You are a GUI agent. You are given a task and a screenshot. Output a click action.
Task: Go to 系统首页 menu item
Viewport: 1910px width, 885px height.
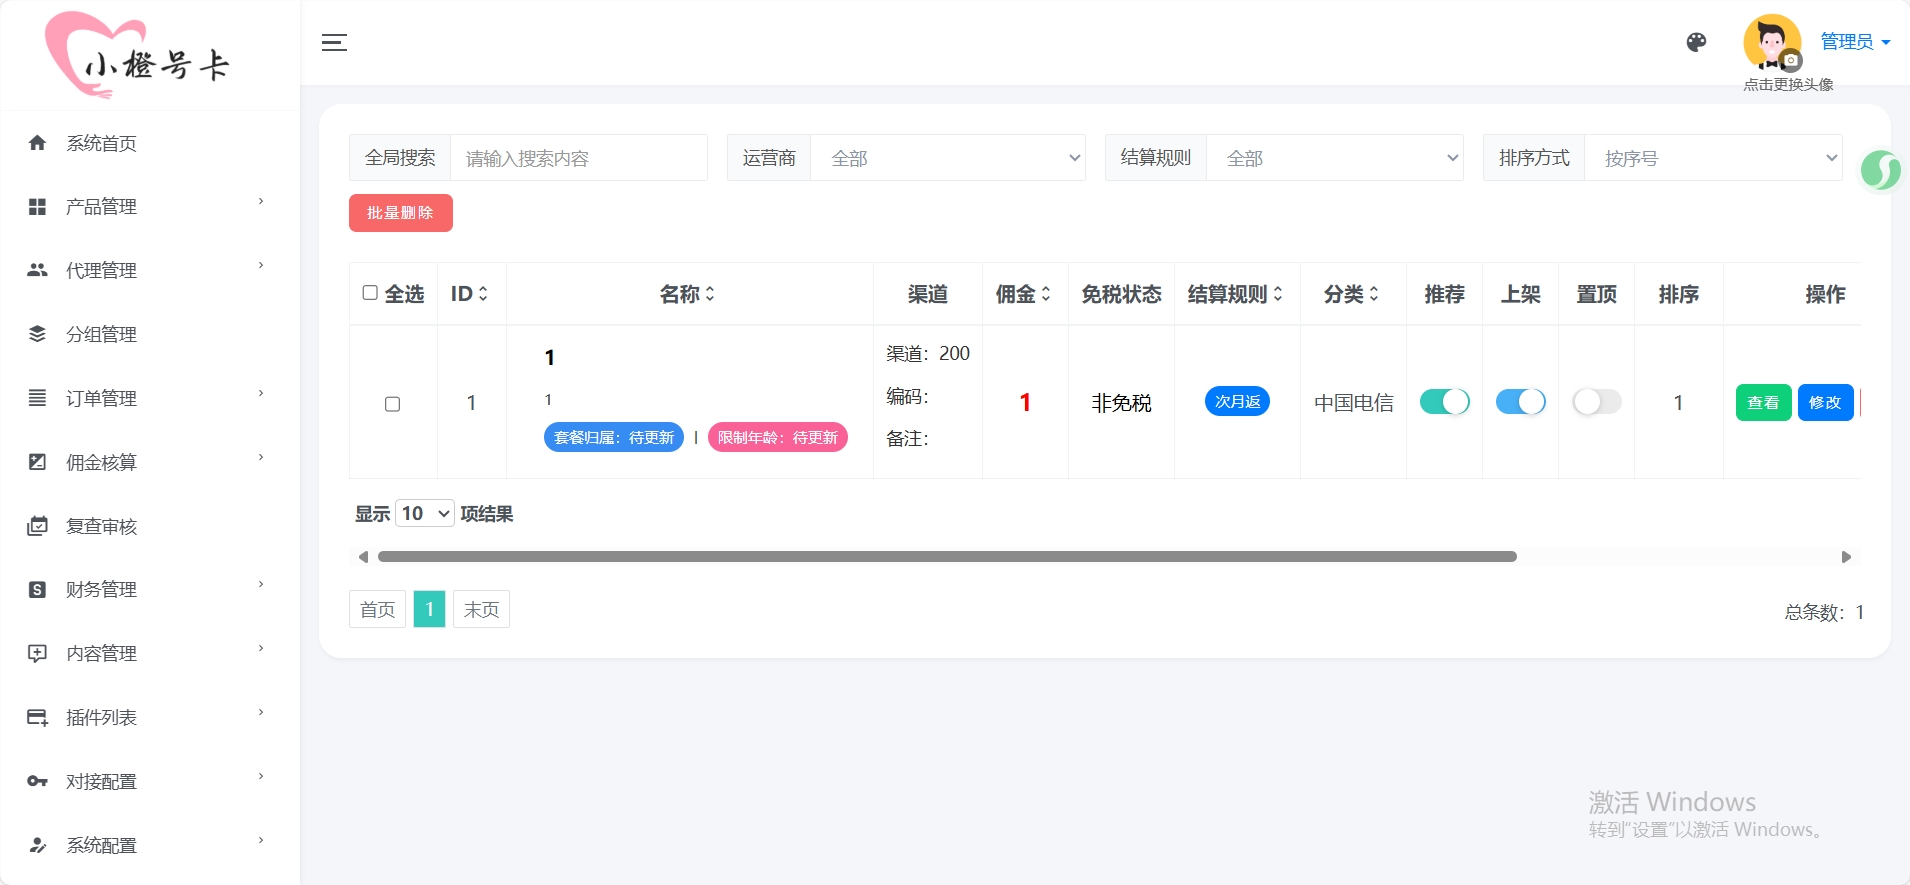(x=150, y=143)
